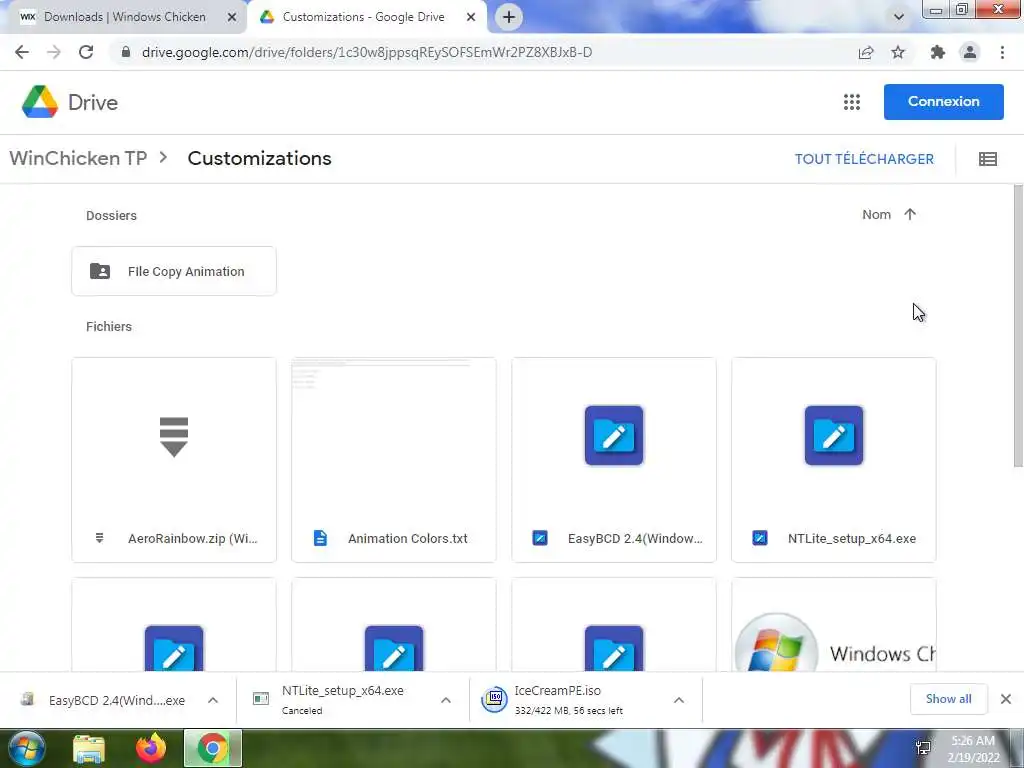Open the Nom sort field option
Viewport: 1024px width, 768px height.
pyautogui.click(x=876, y=215)
